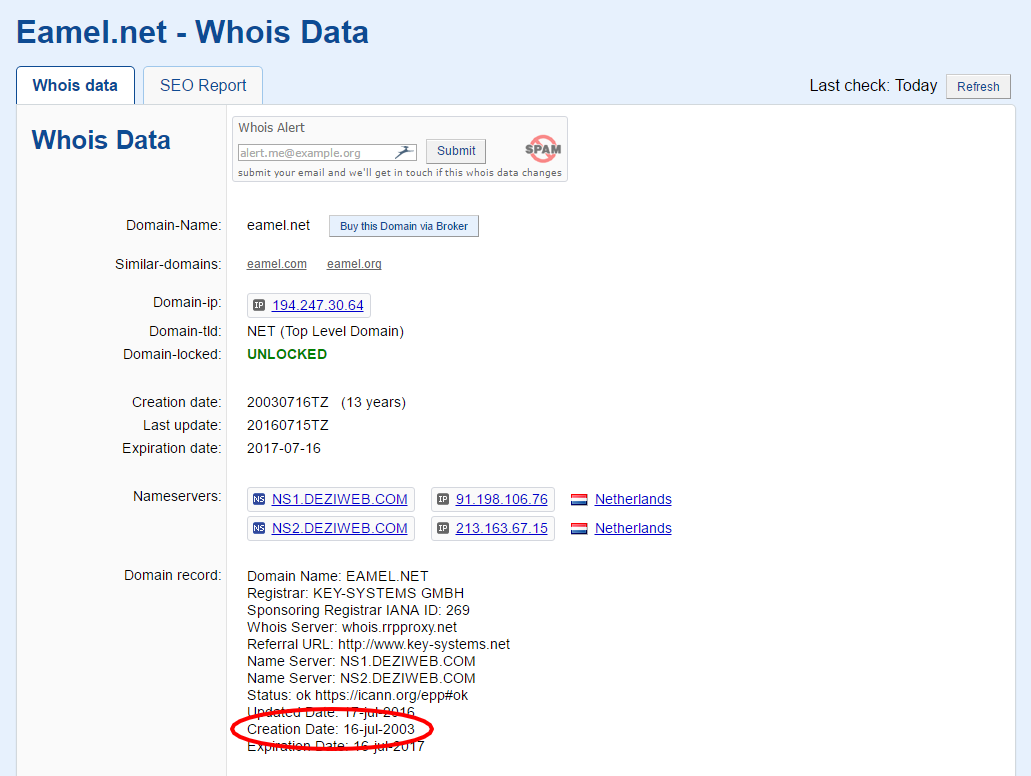Click Buy this Domain via Broker
Image resolution: width=1031 pixels, height=776 pixels.
tap(404, 226)
